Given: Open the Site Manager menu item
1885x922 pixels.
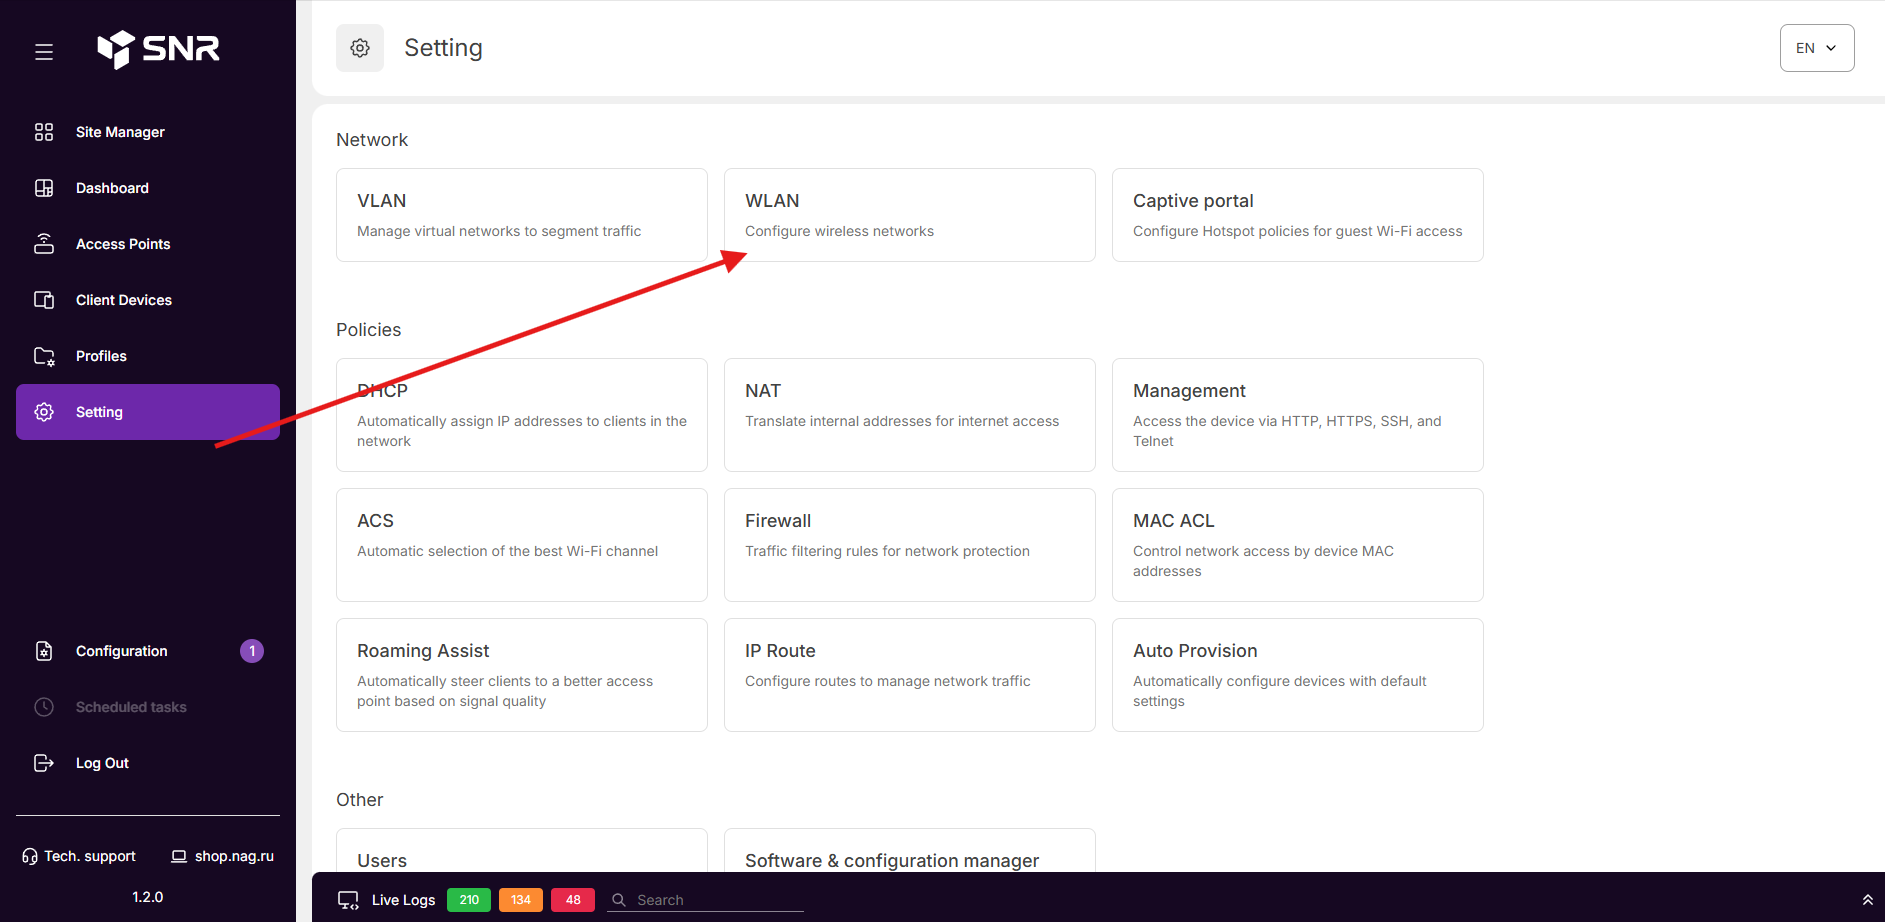Looking at the screenshot, I should (148, 132).
